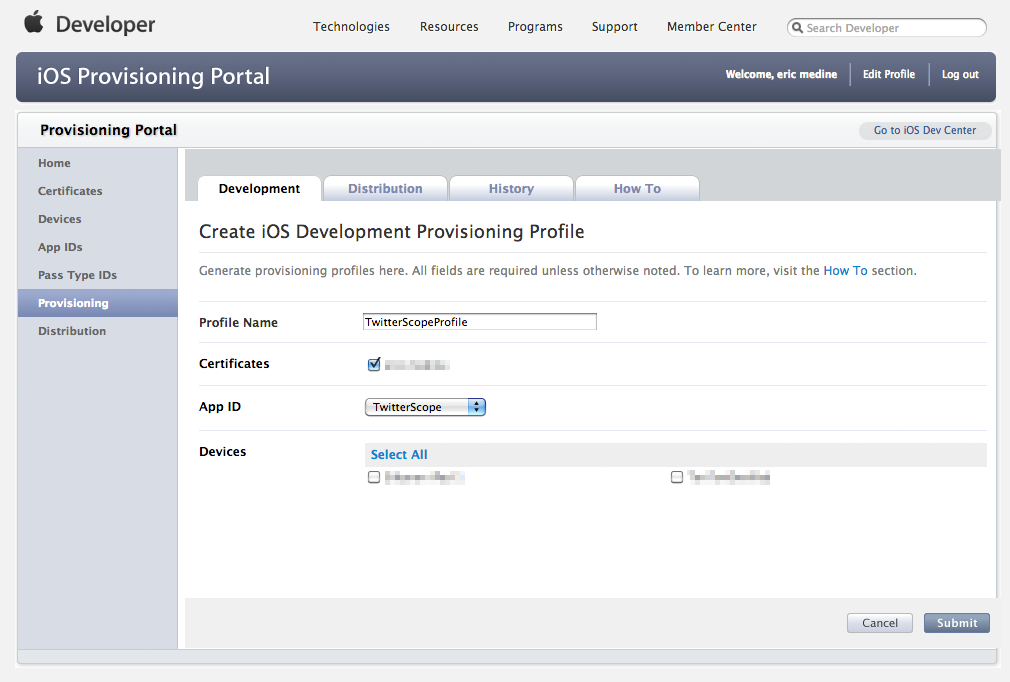Click the Profile Name input field

480,321
